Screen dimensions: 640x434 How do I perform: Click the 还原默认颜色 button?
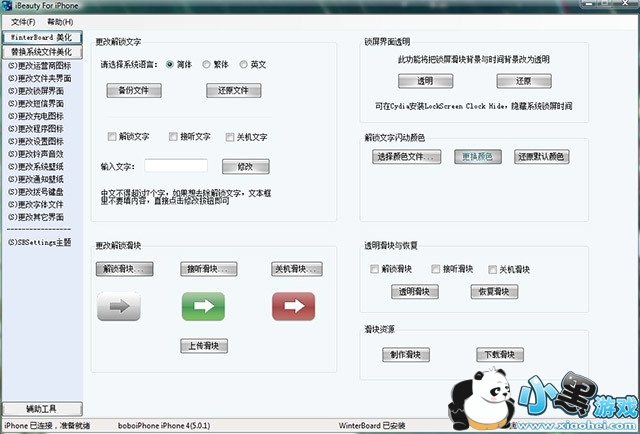[542, 157]
